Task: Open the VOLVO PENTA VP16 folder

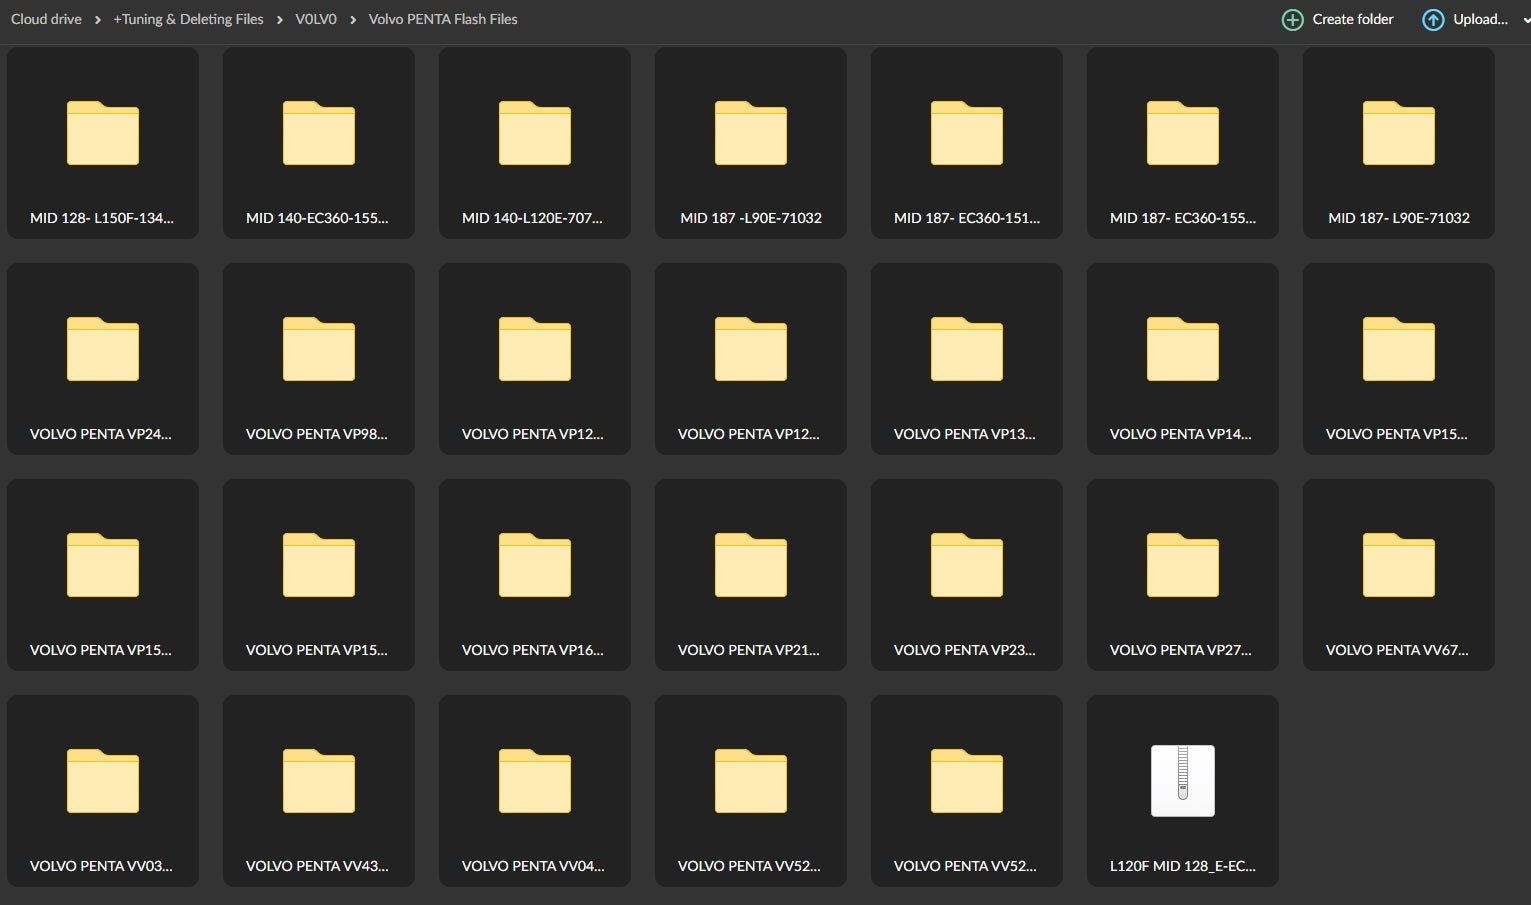Action: (534, 574)
